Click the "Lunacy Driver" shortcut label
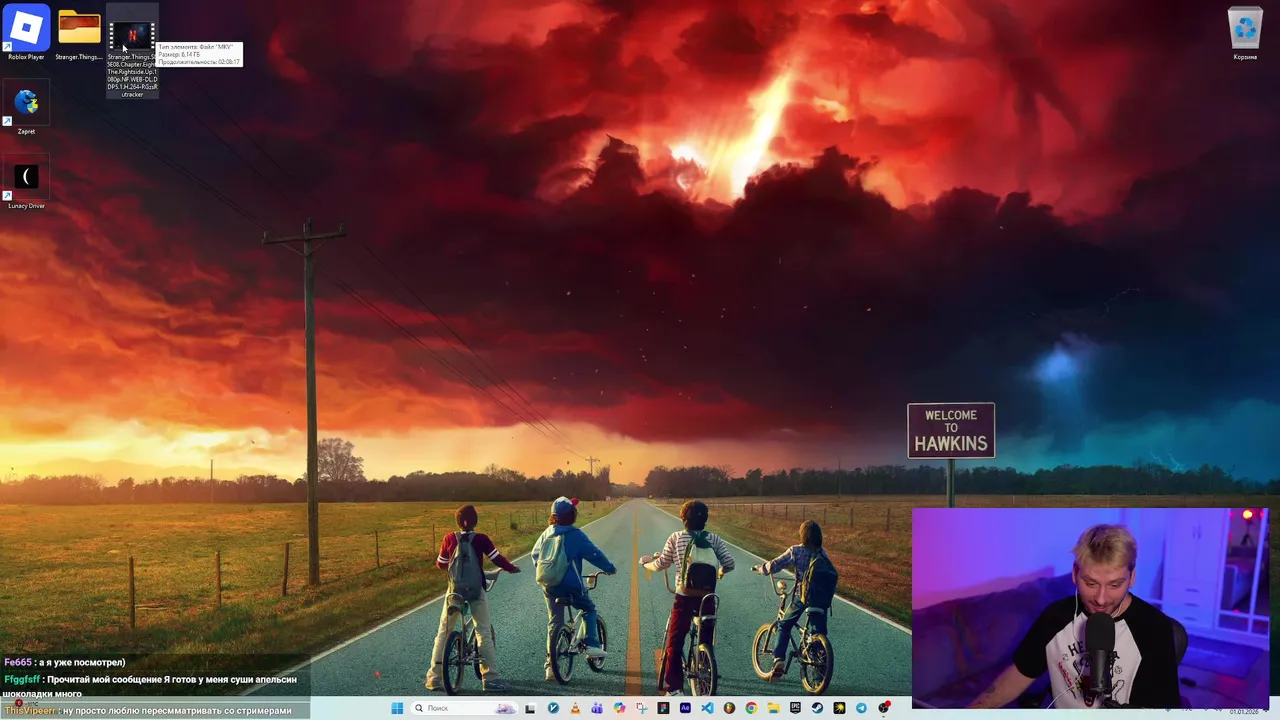1280x720 pixels. coord(26,206)
